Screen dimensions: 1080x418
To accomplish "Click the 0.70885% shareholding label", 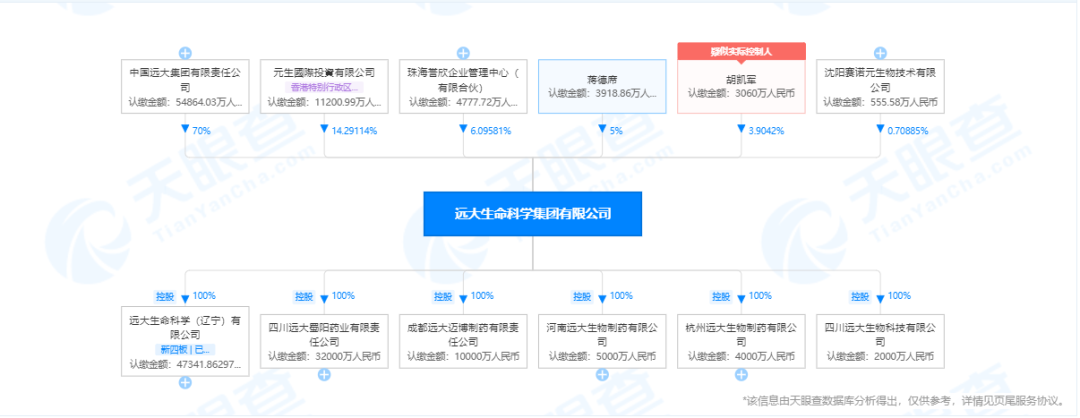I will (x=908, y=130).
